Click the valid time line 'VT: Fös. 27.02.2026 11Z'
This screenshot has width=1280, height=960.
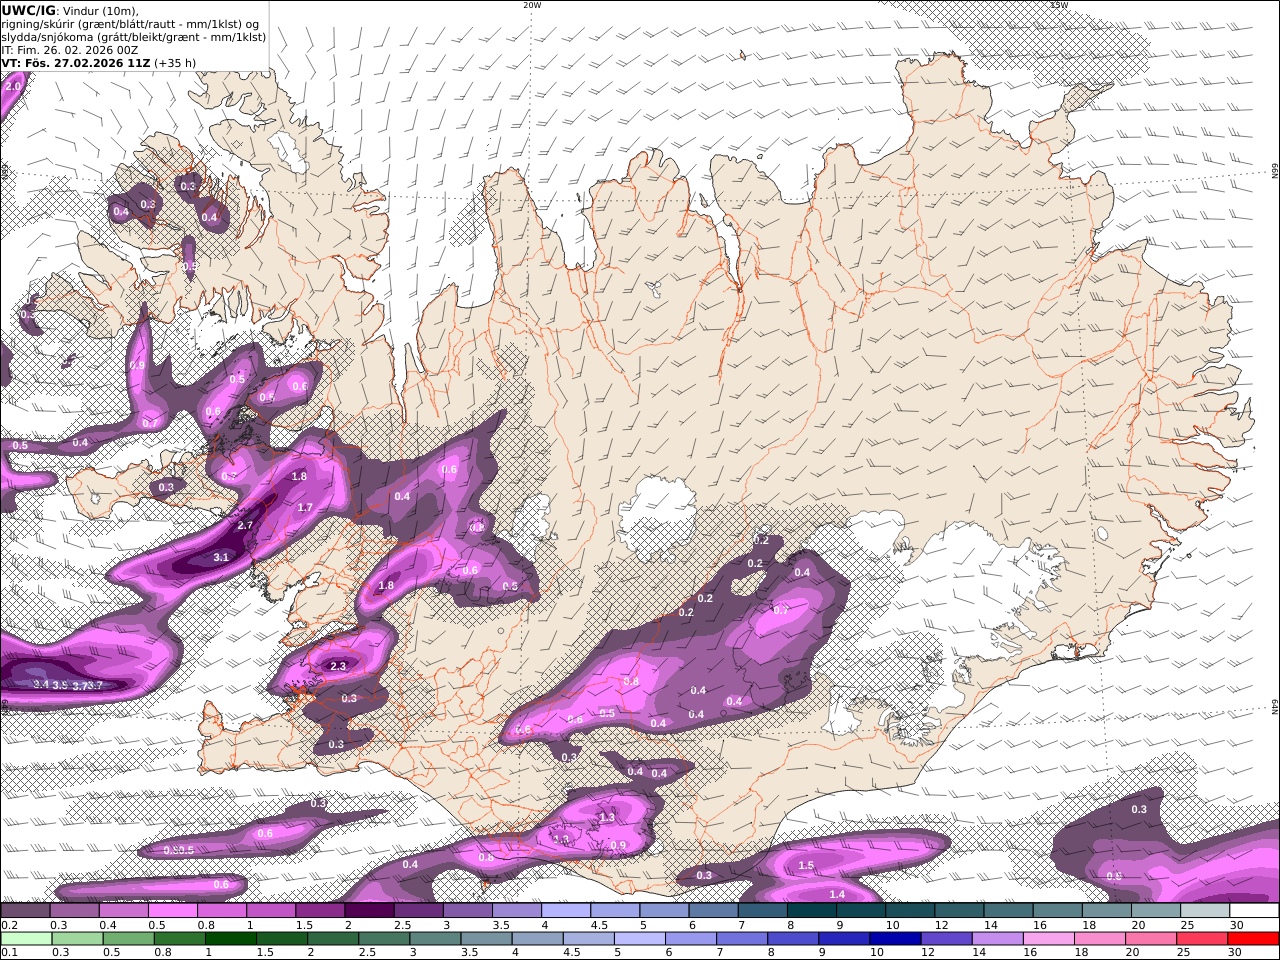(x=75, y=62)
